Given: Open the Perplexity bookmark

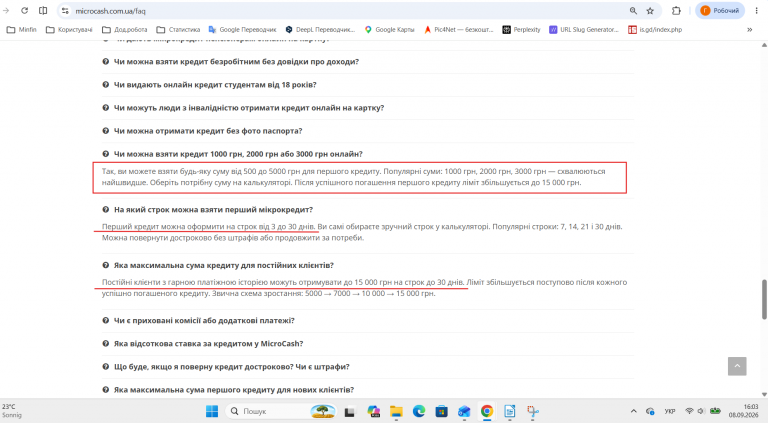Looking at the screenshot, I should [x=521, y=30].
